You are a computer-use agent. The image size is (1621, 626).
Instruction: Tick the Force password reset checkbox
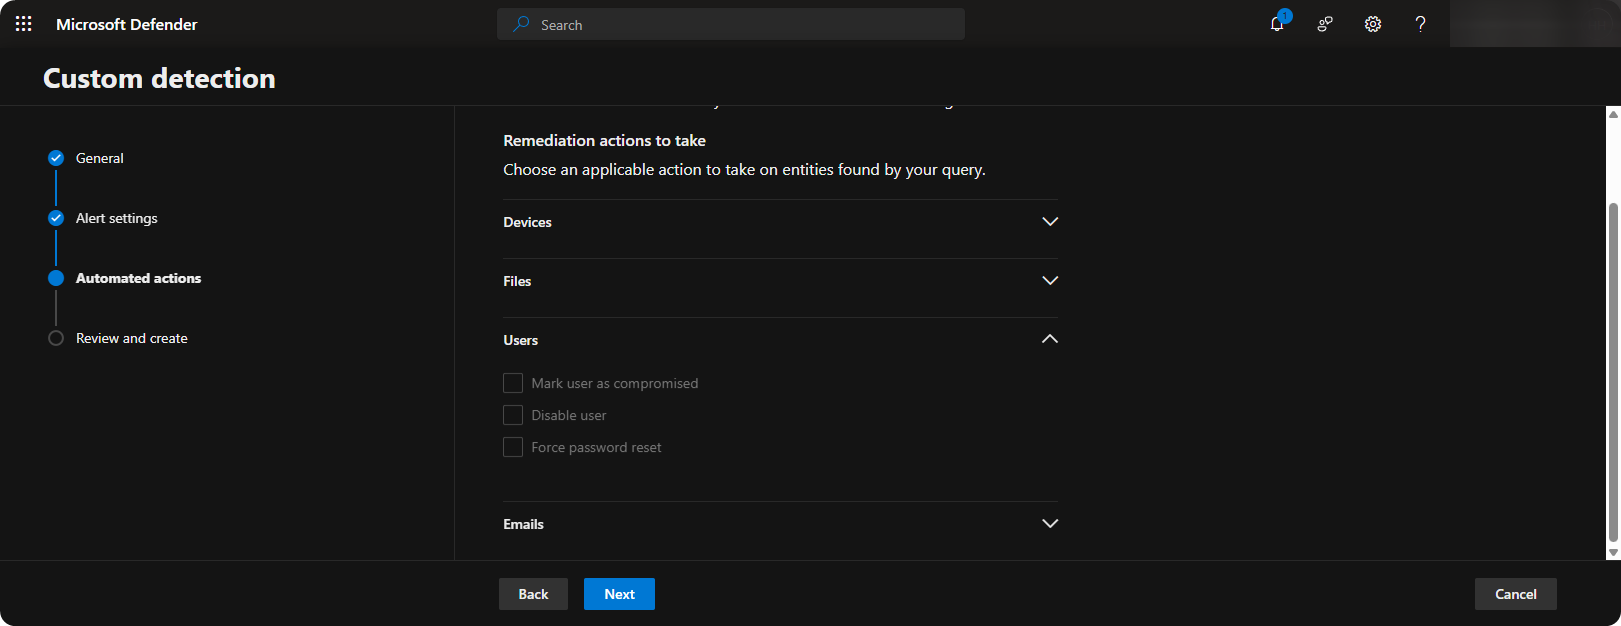click(x=513, y=447)
